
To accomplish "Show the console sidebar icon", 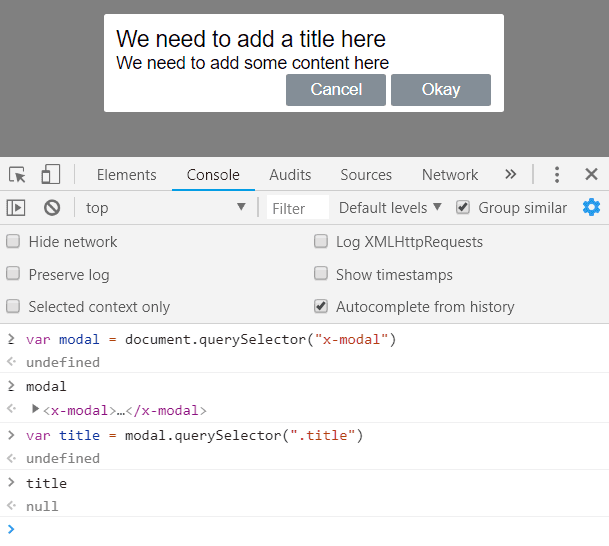I will coord(16,208).
